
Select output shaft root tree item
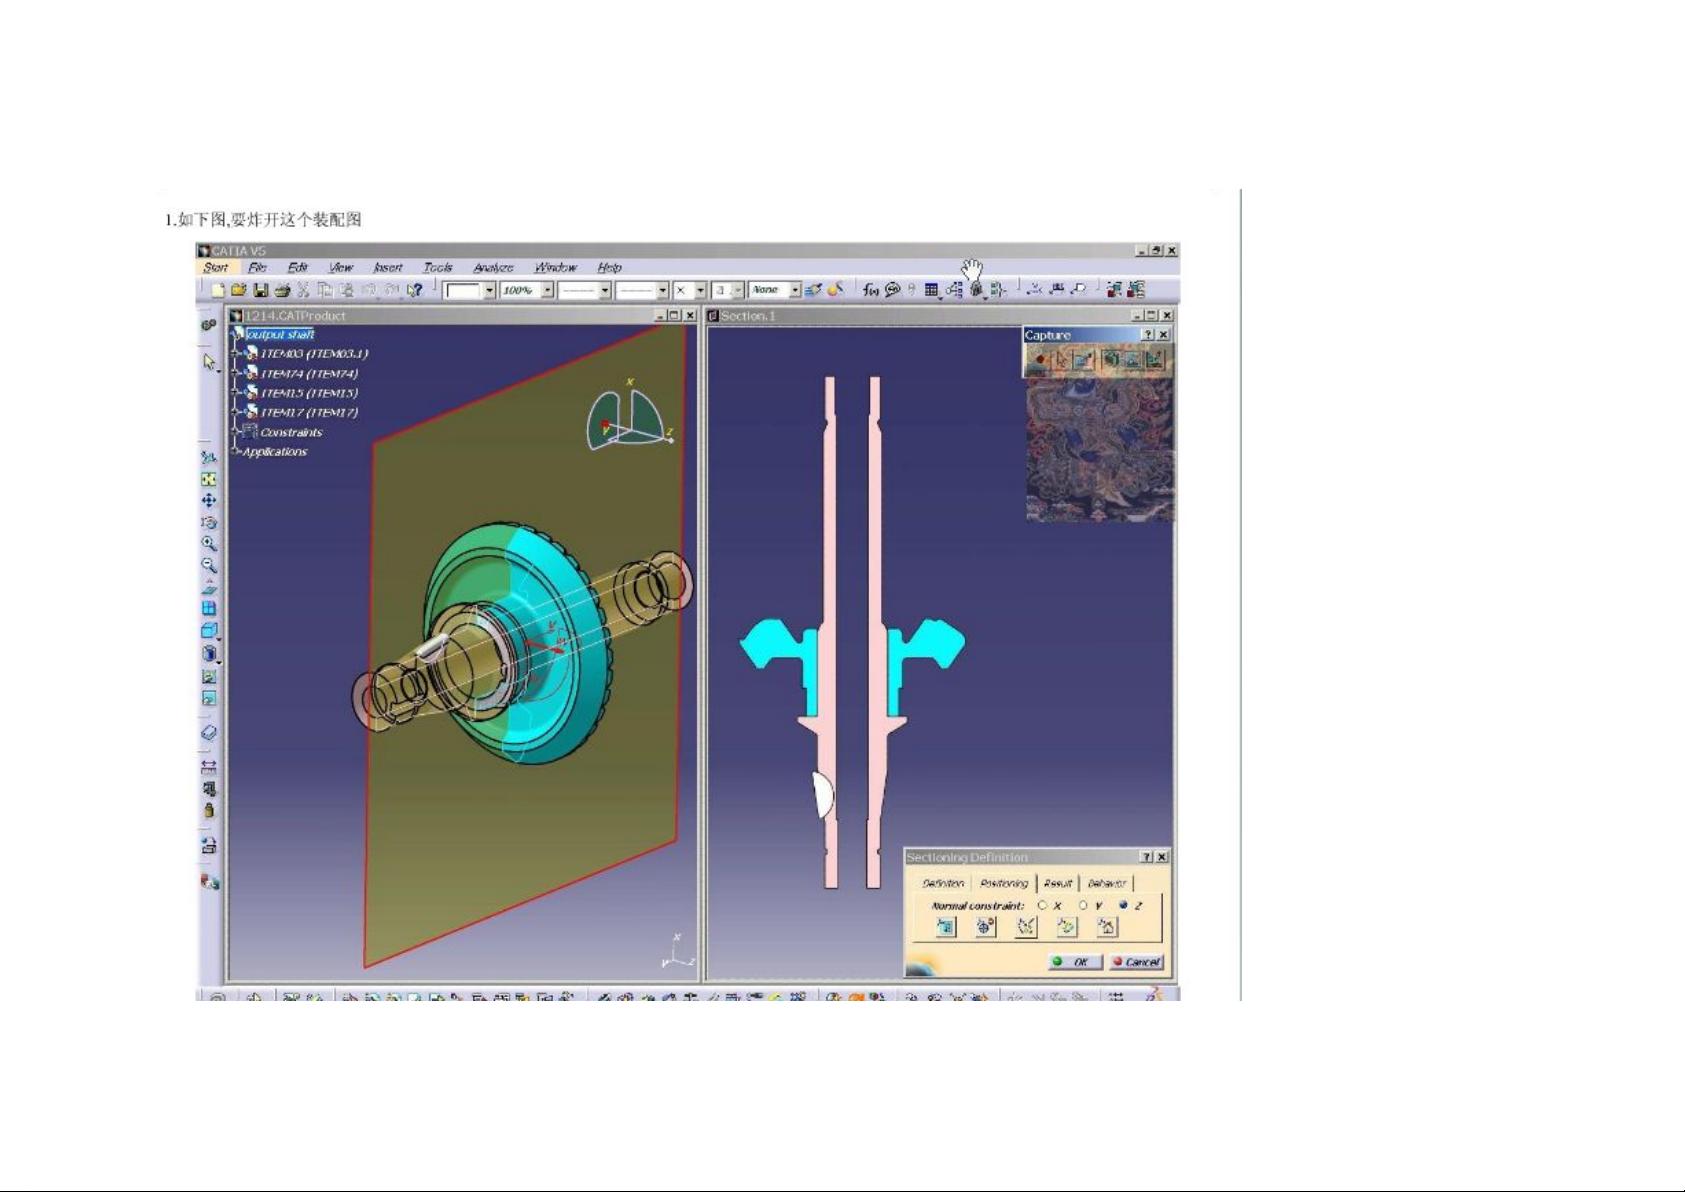point(280,334)
